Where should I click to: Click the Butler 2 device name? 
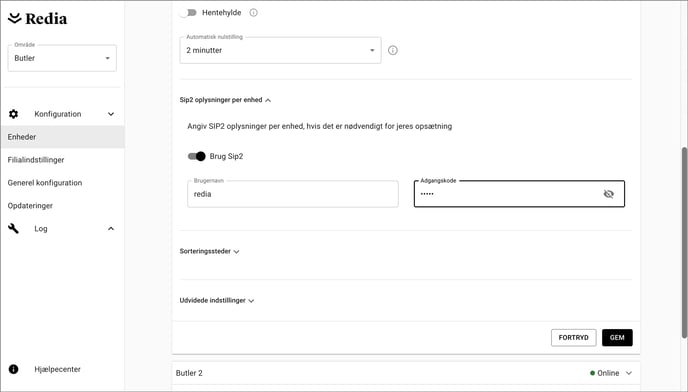click(x=189, y=373)
